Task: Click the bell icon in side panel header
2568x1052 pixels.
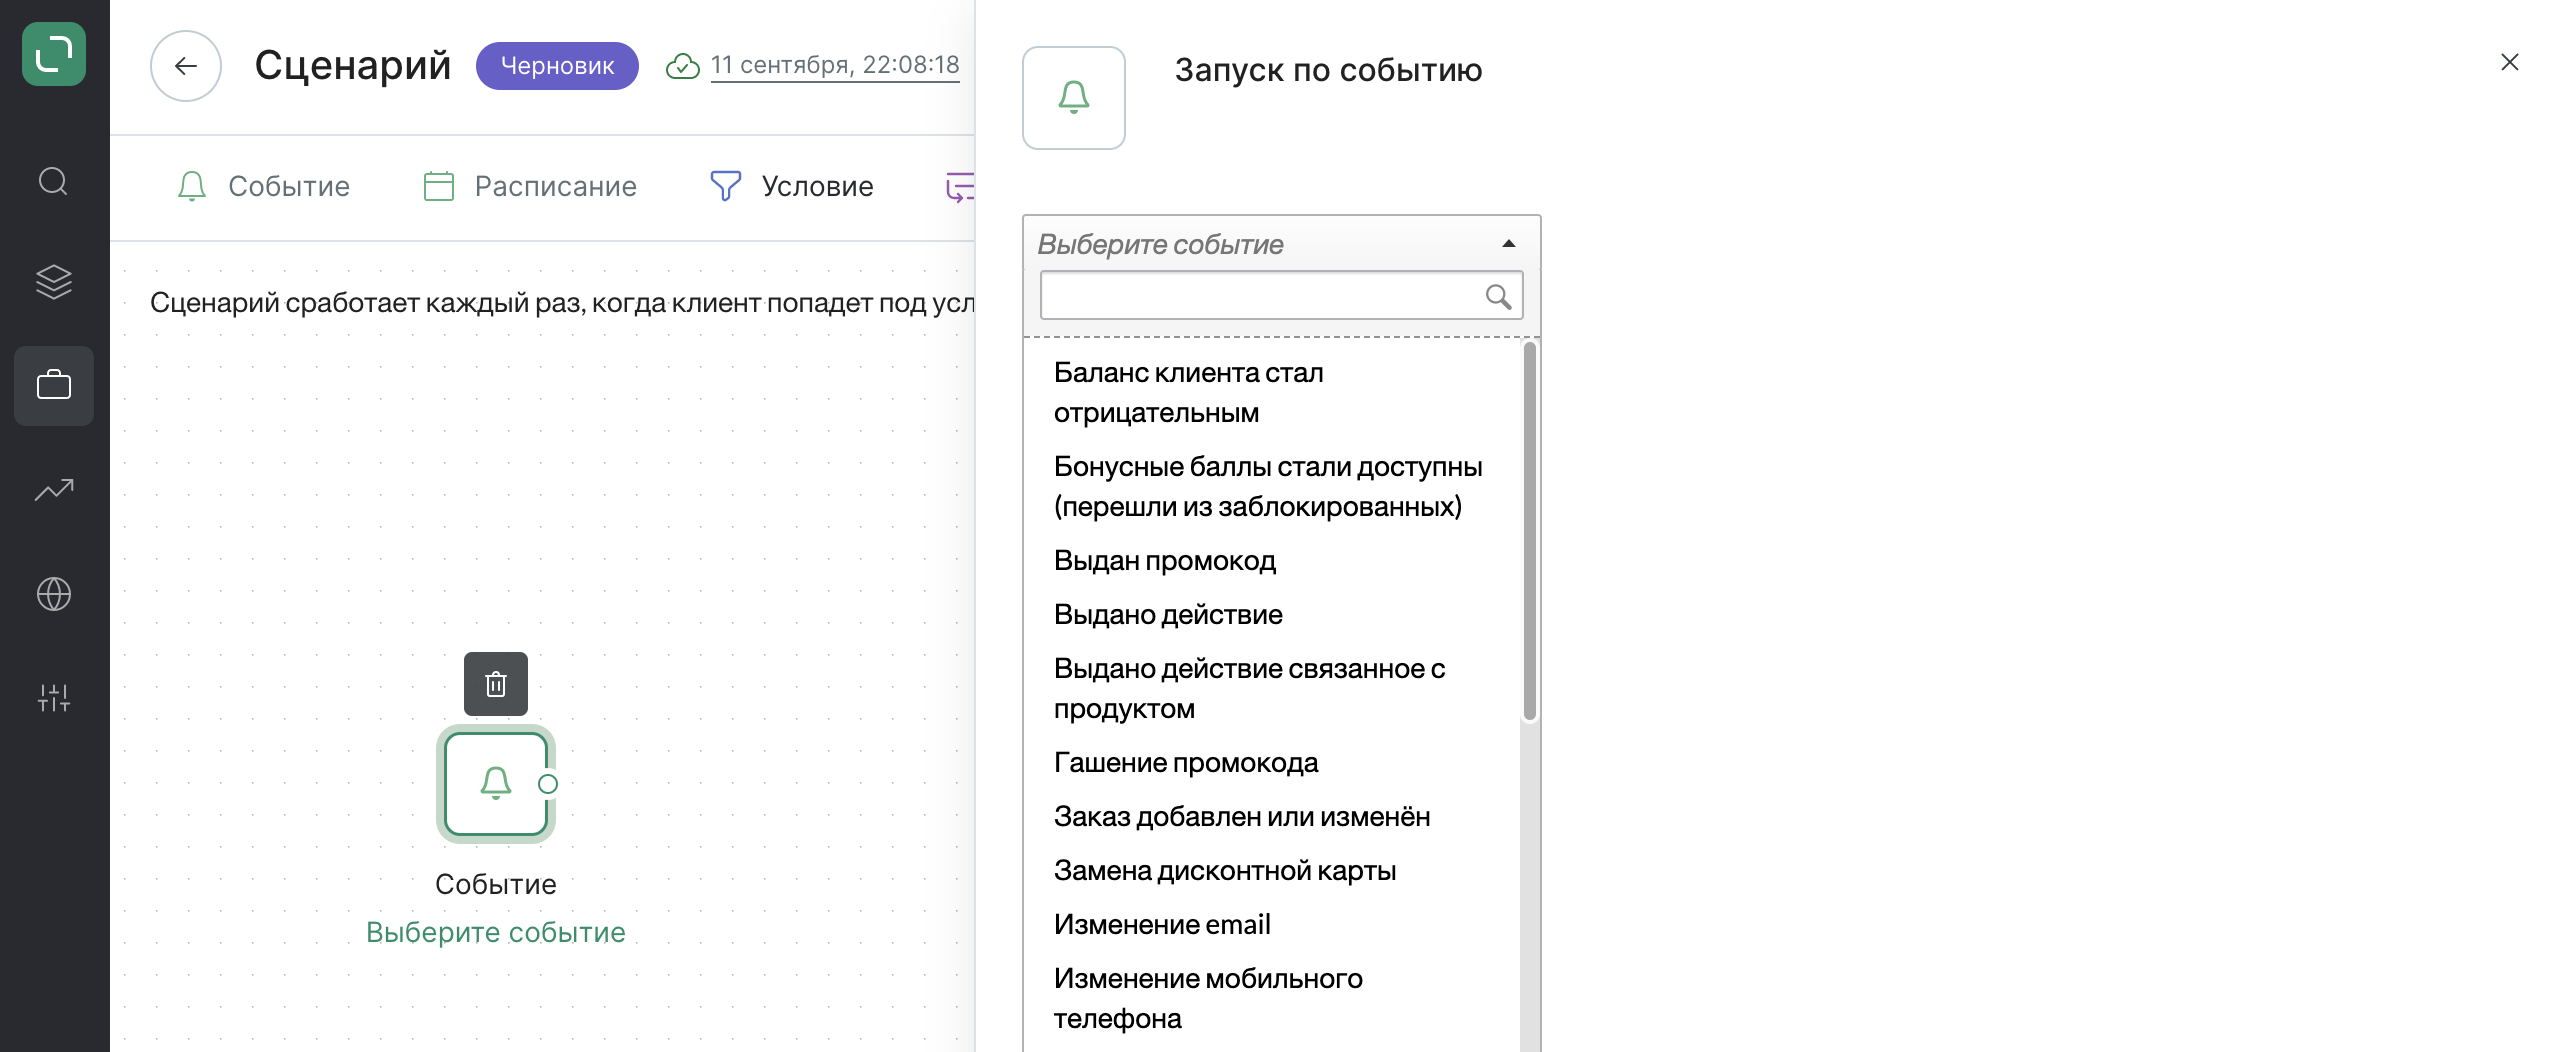Action: pyautogui.click(x=1074, y=98)
